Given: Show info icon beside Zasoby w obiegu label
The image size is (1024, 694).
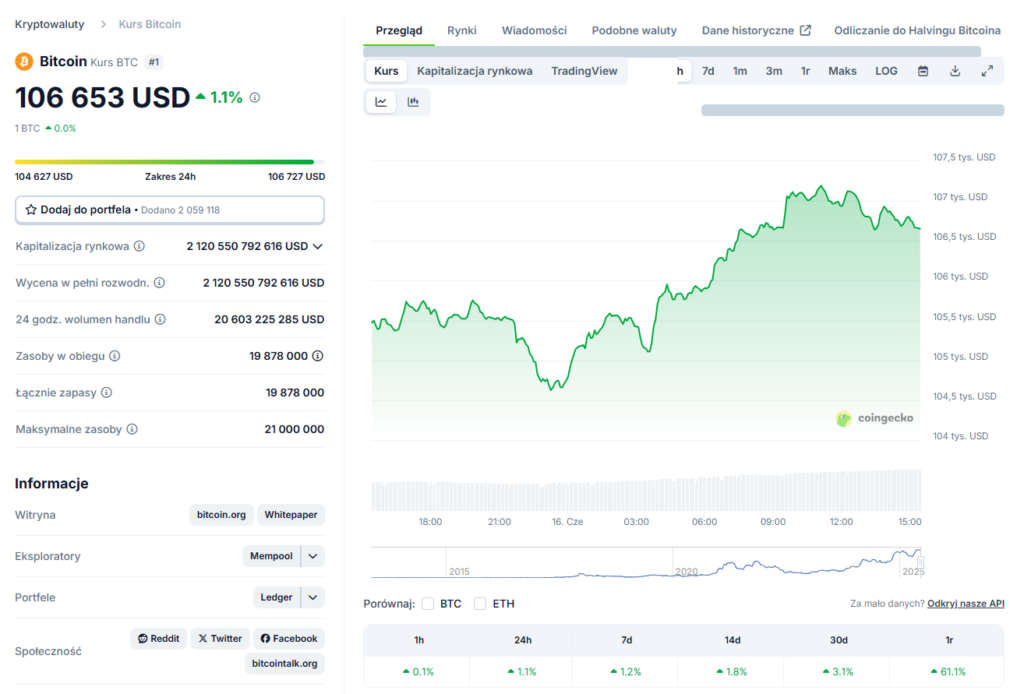Looking at the screenshot, I should tap(114, 356).
